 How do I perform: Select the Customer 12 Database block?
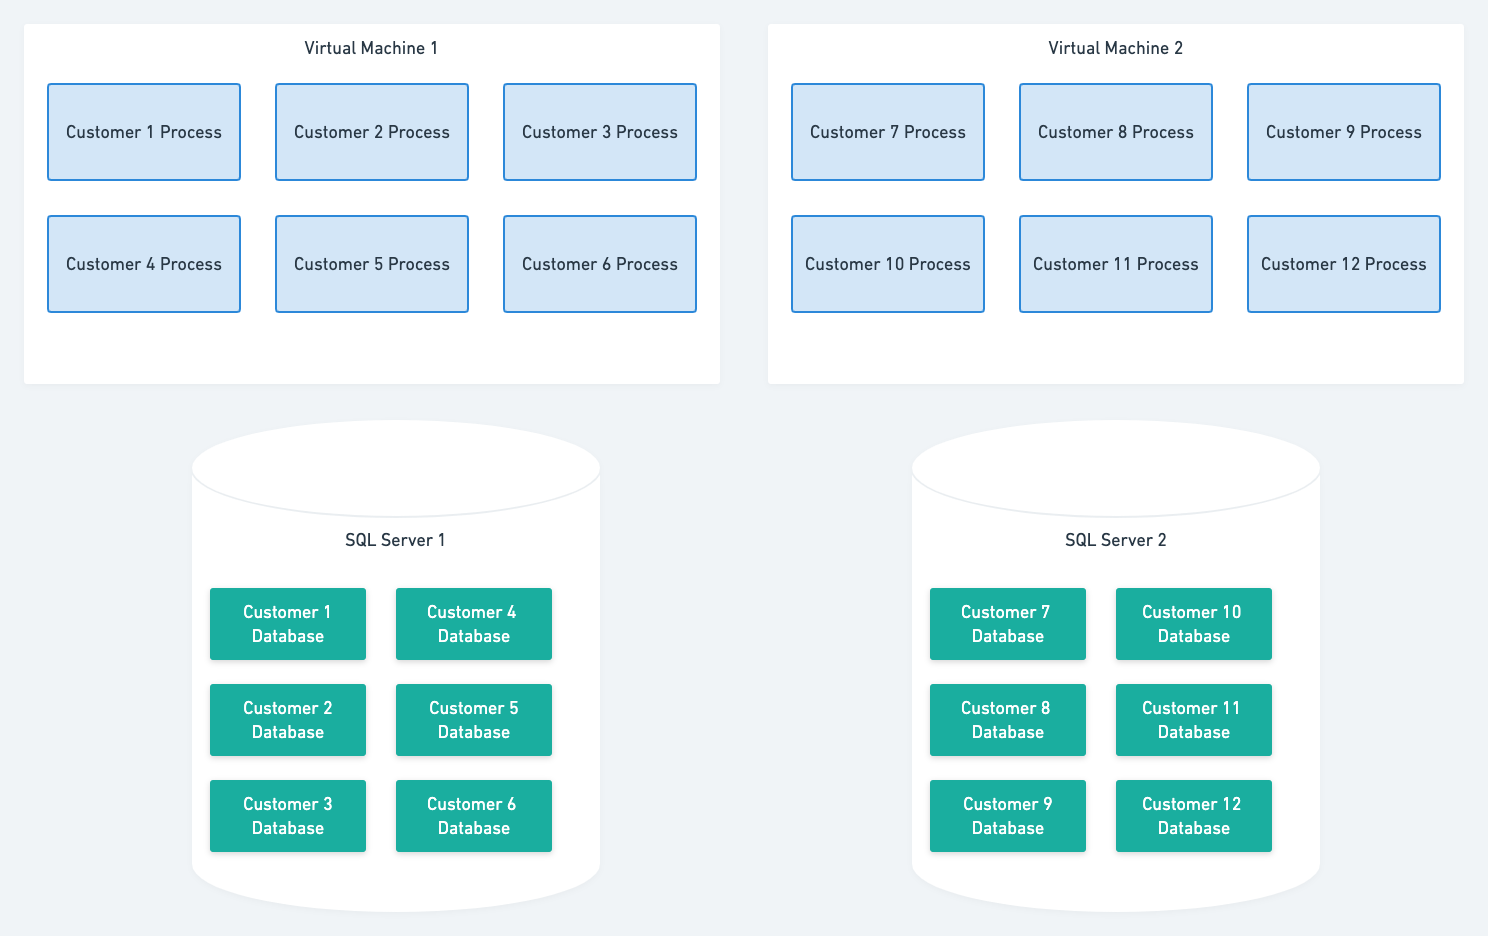(x=1193, y=815)
